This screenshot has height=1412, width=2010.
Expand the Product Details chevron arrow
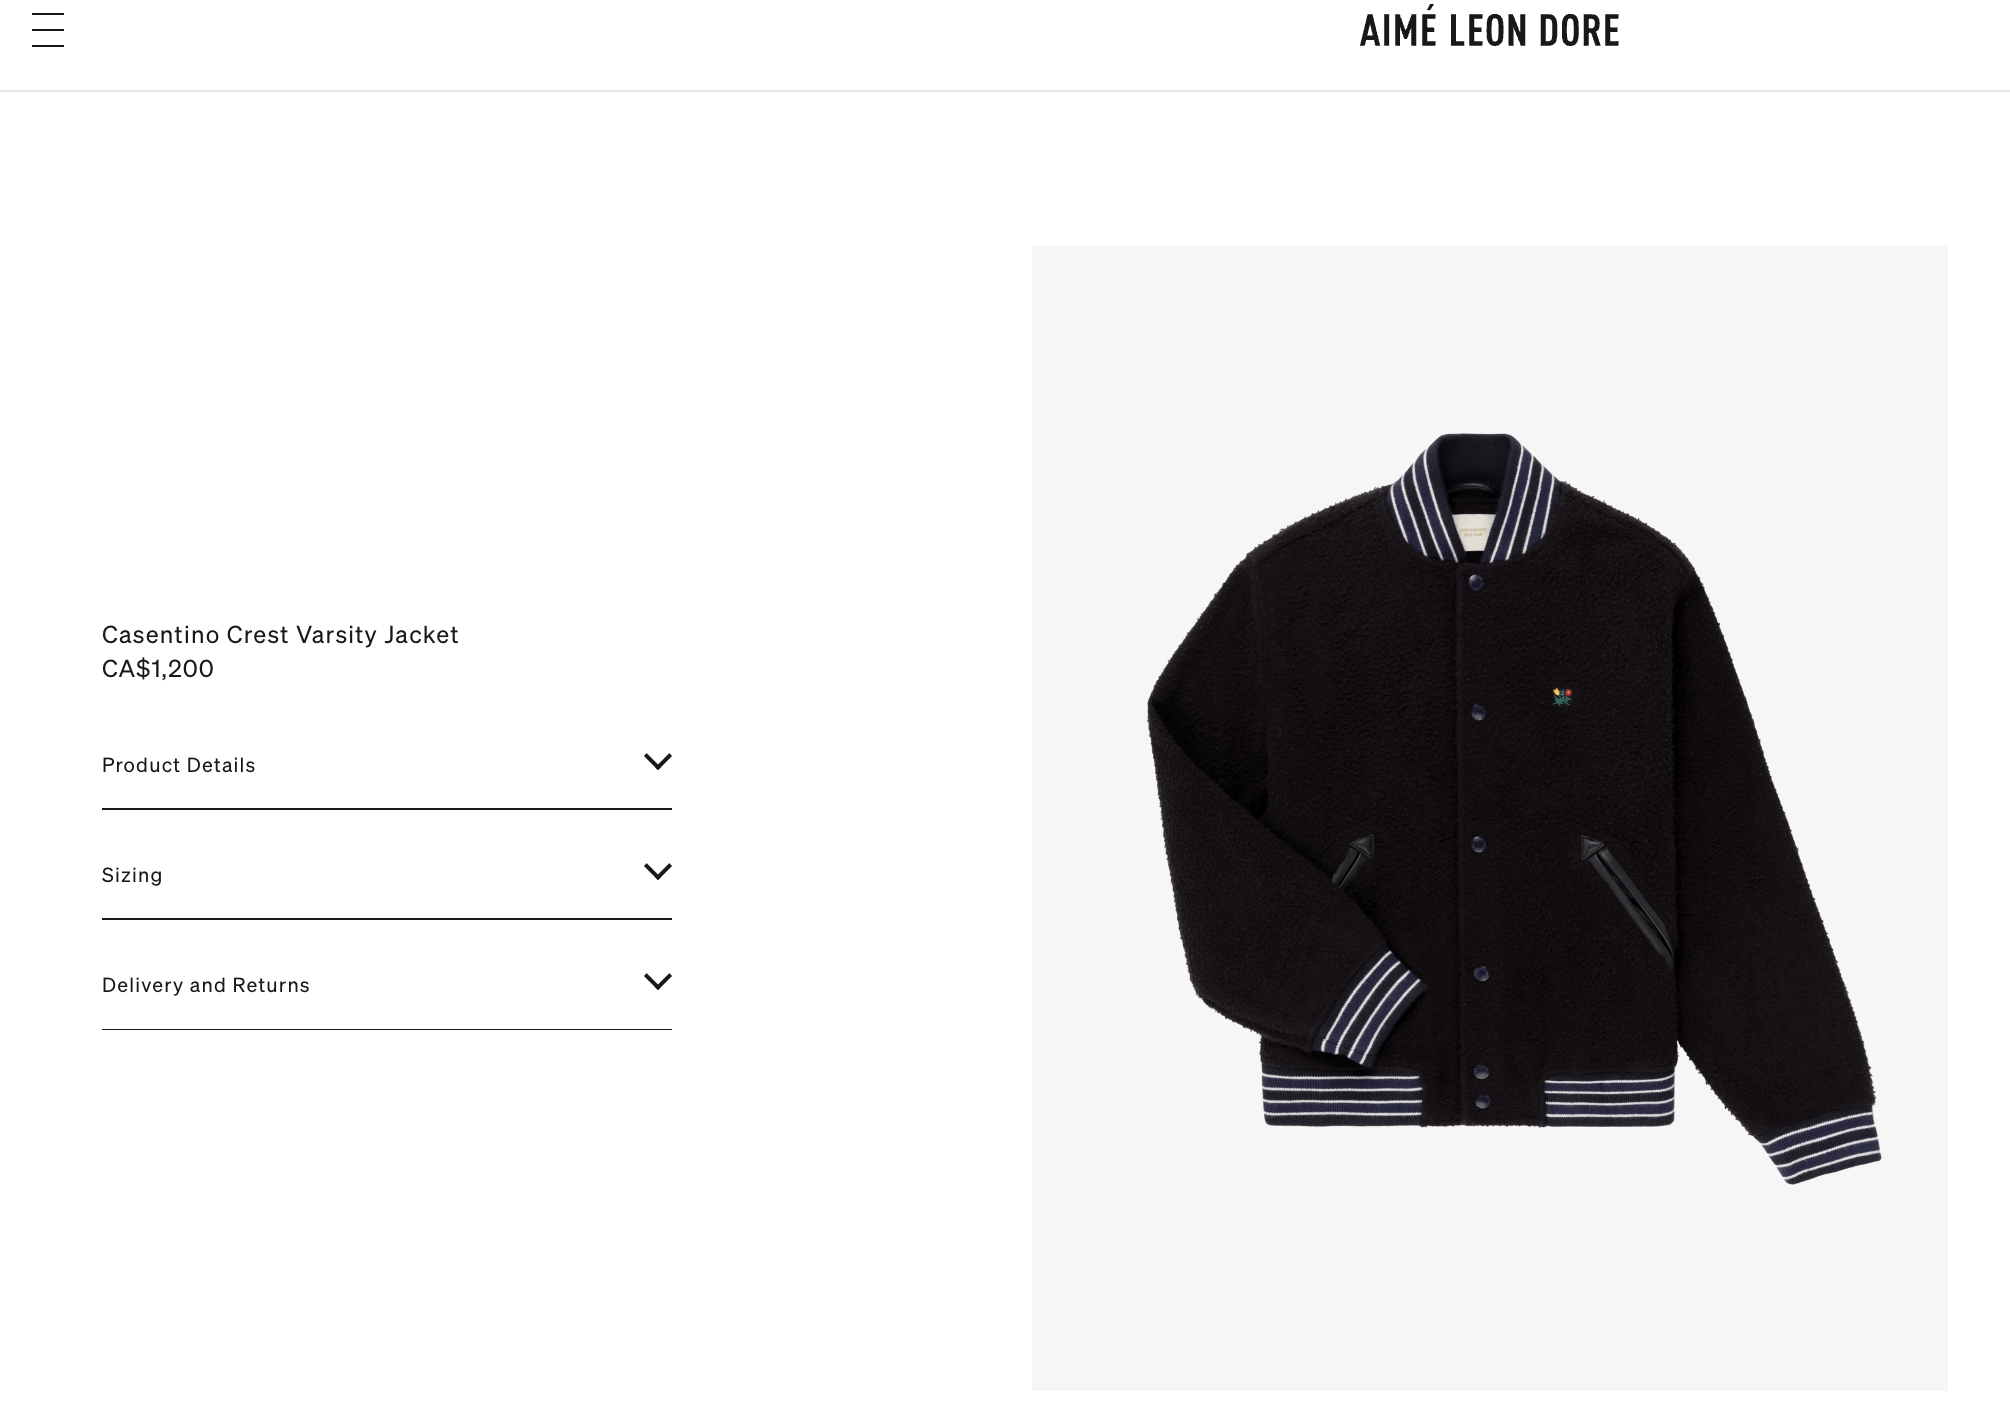(657, 762)
